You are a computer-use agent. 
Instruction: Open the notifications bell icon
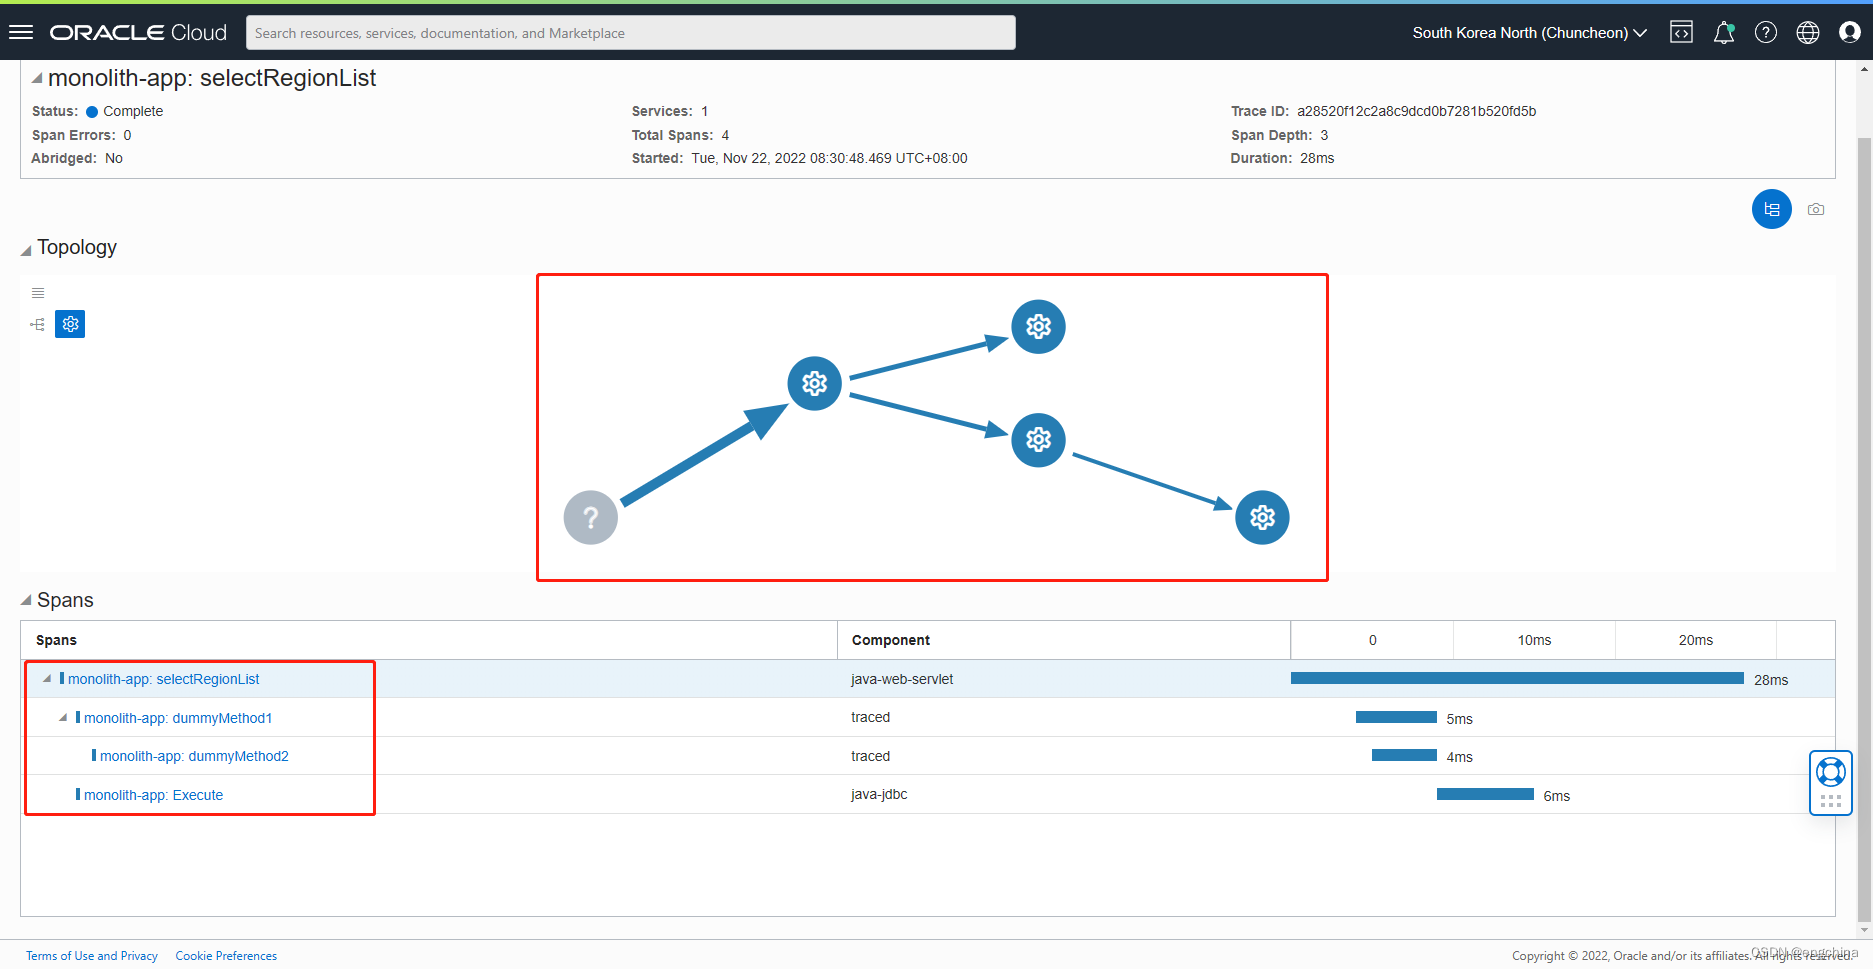tap(1724, 33)
